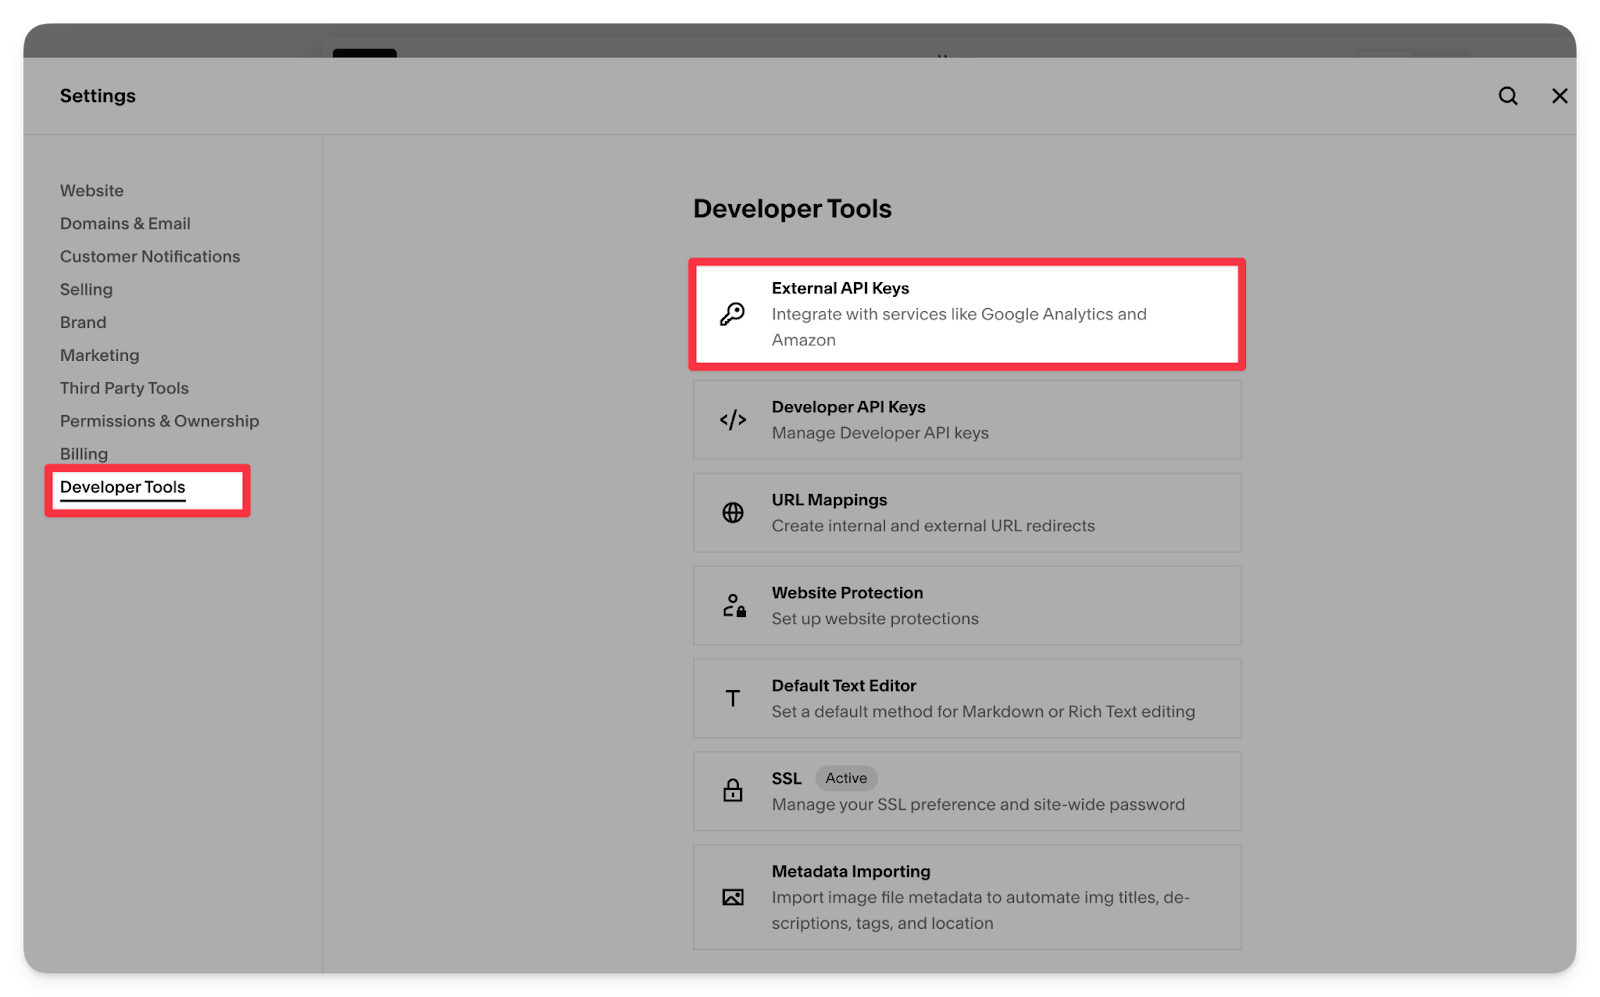Open Brand settings
Screen dimensions: 1600x997
[83, 323]
